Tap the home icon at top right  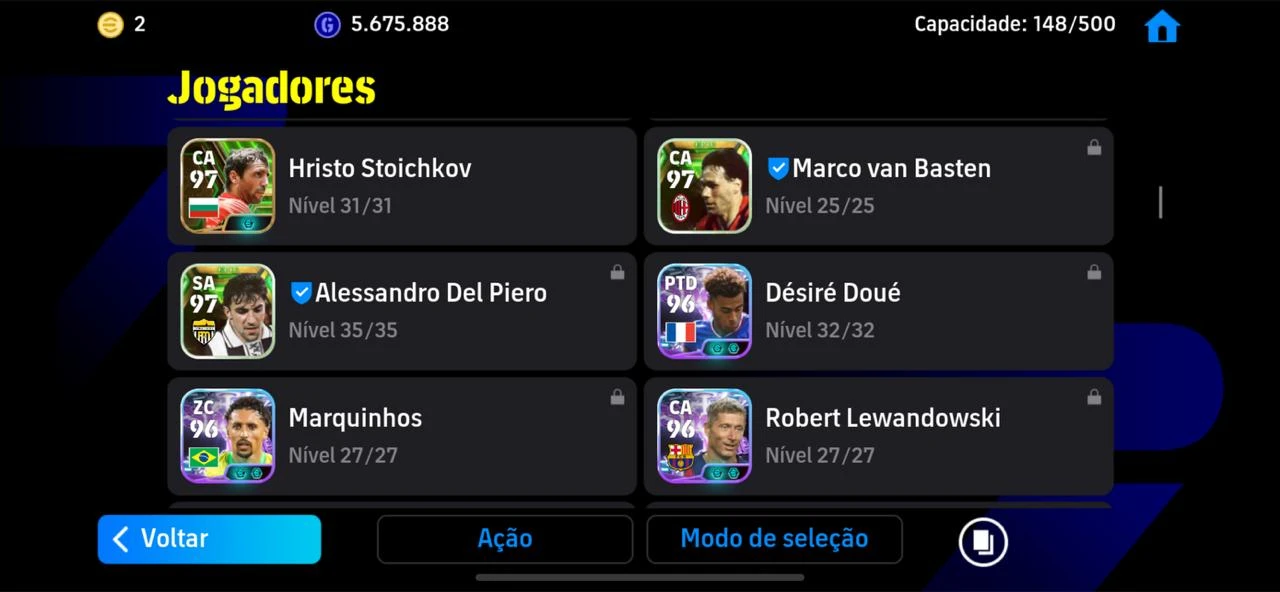1162,26
